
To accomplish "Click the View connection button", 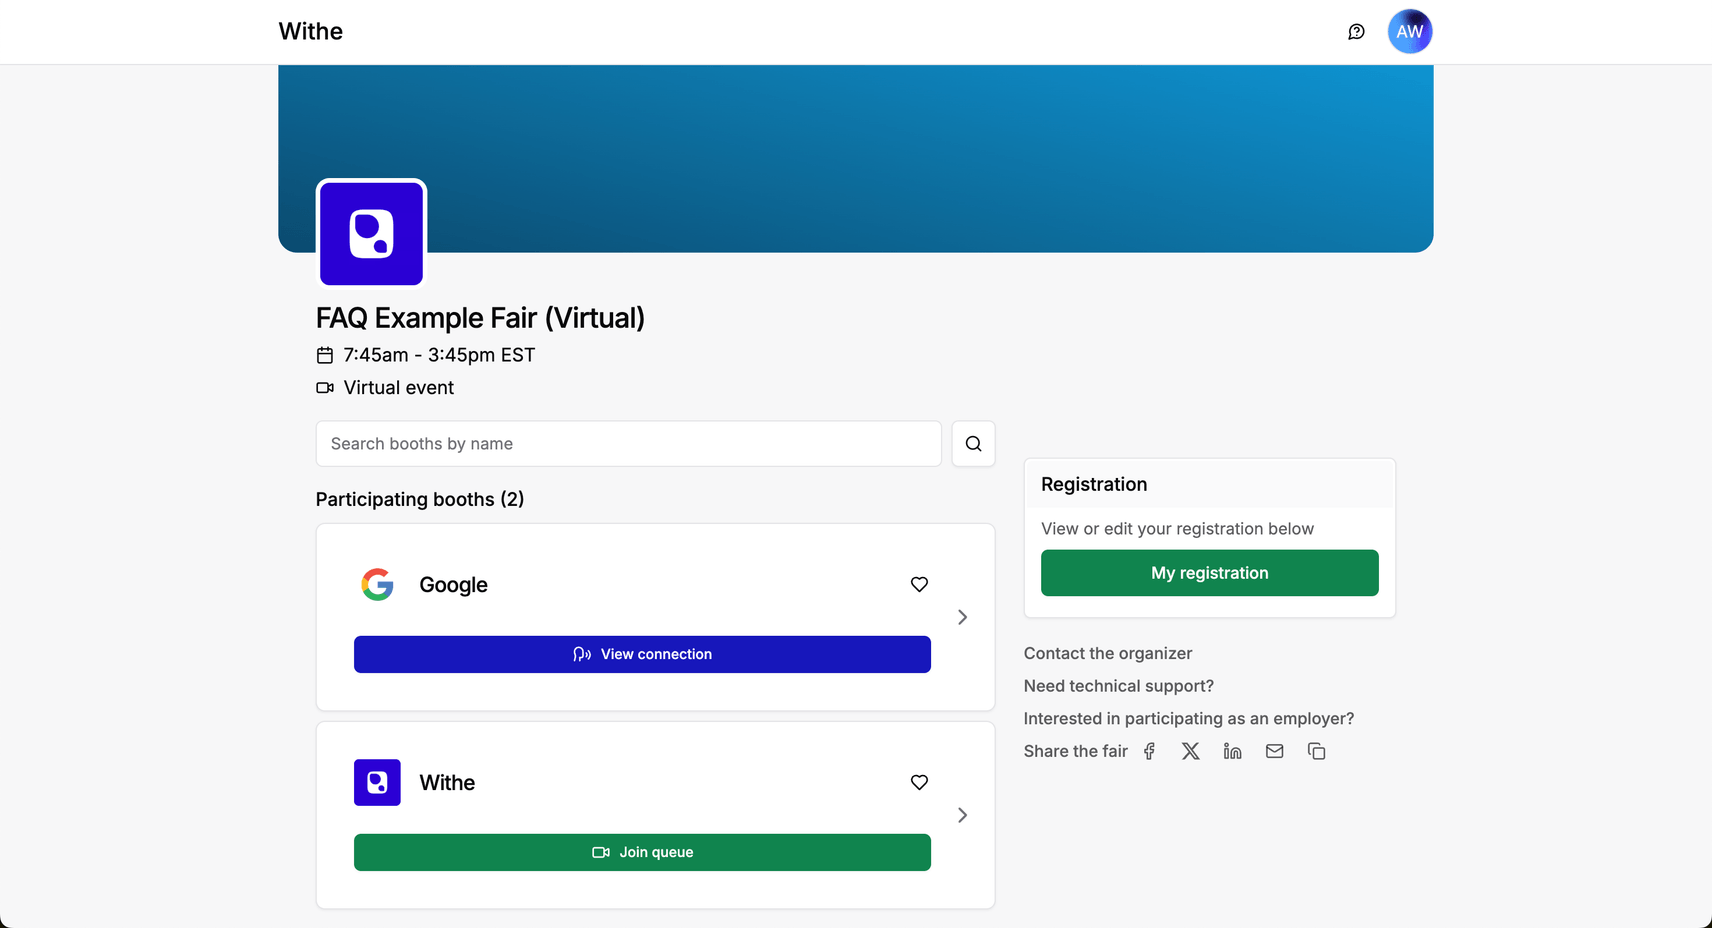I will pyautogui.click(x=642, y=655).
